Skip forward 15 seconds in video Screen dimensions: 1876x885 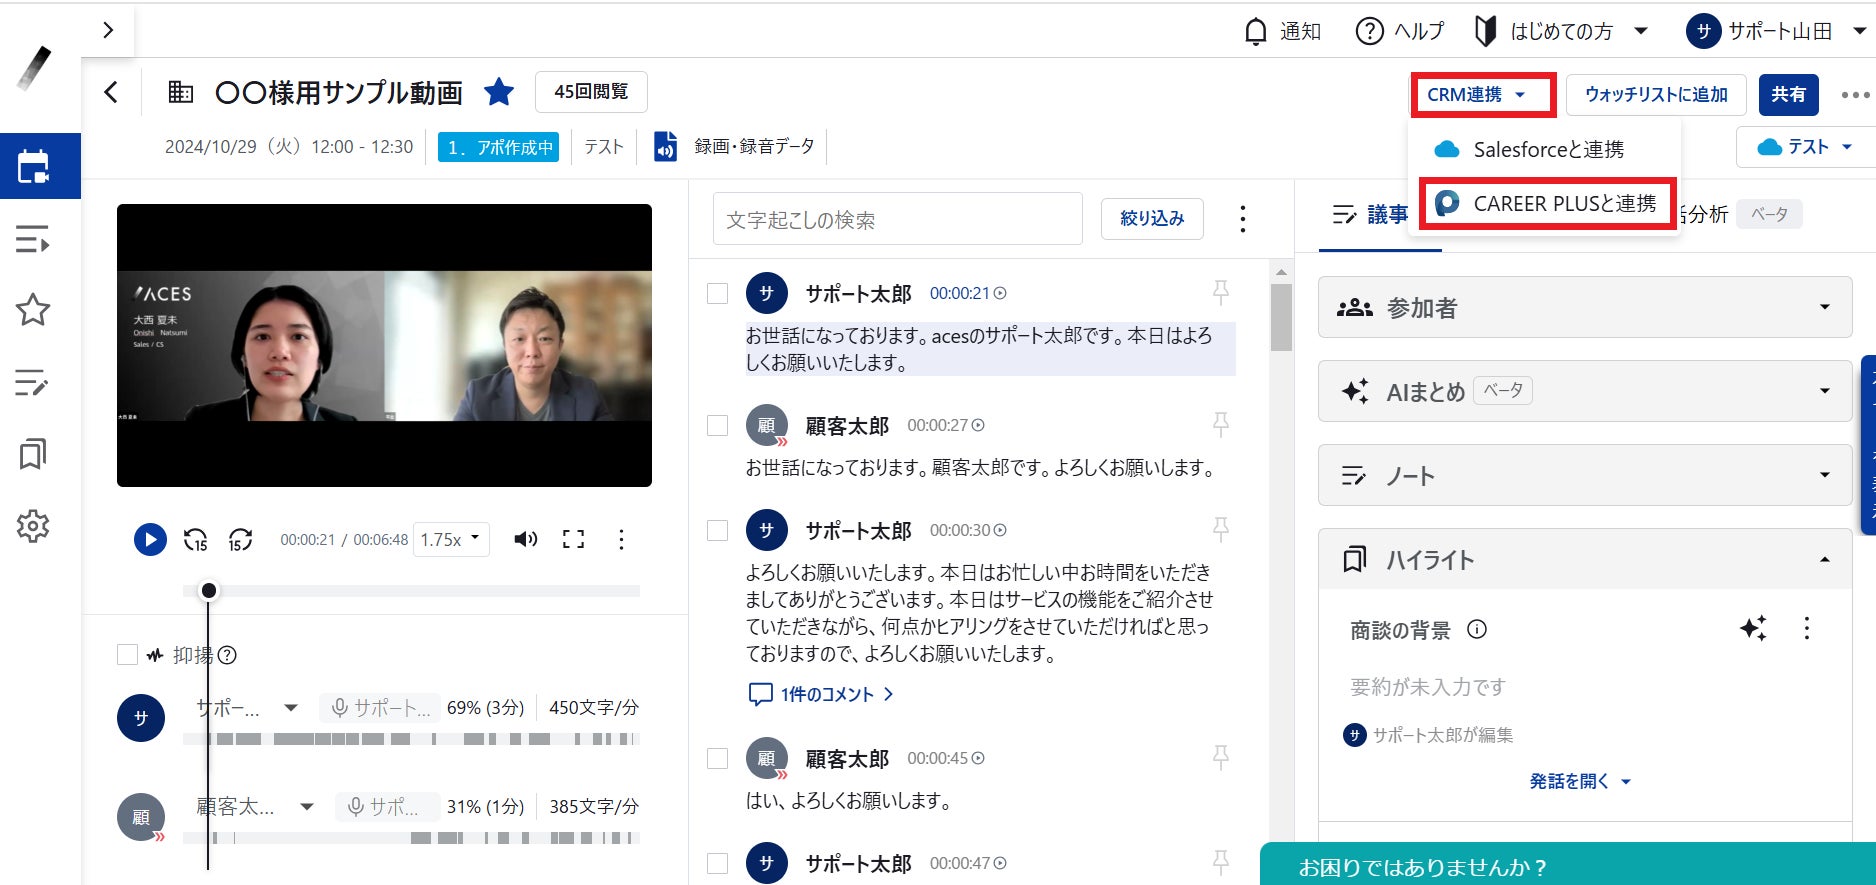(x=240, y=540)
